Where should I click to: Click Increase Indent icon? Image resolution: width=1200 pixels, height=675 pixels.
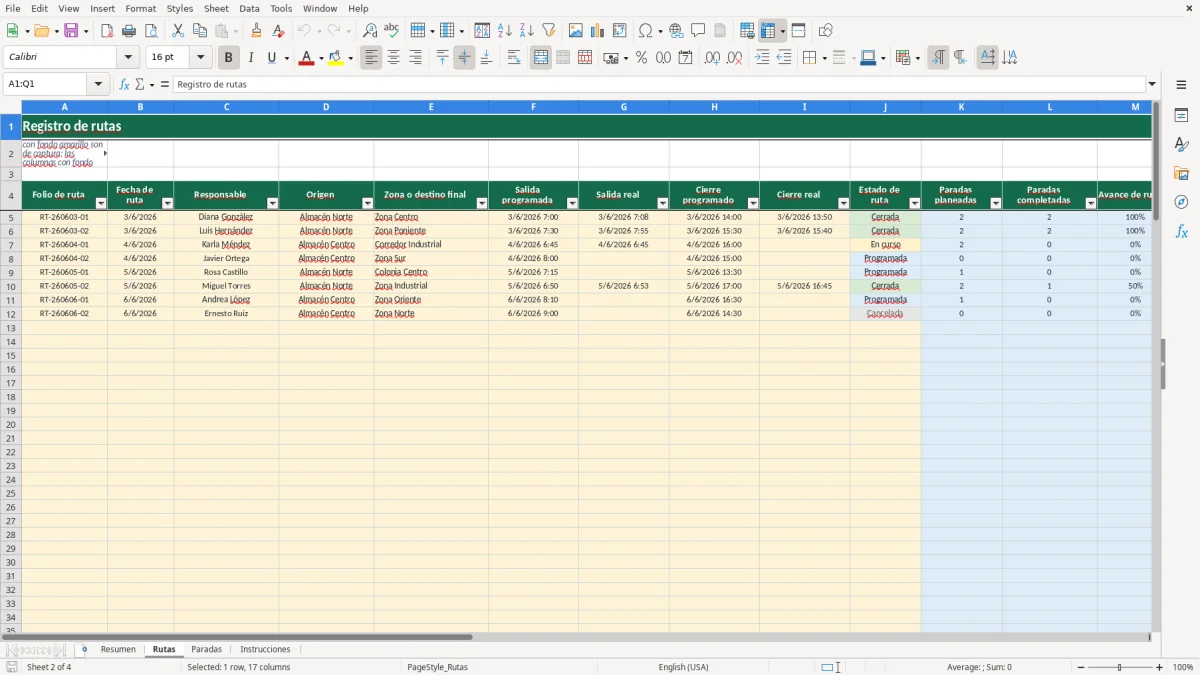point(762,58)
